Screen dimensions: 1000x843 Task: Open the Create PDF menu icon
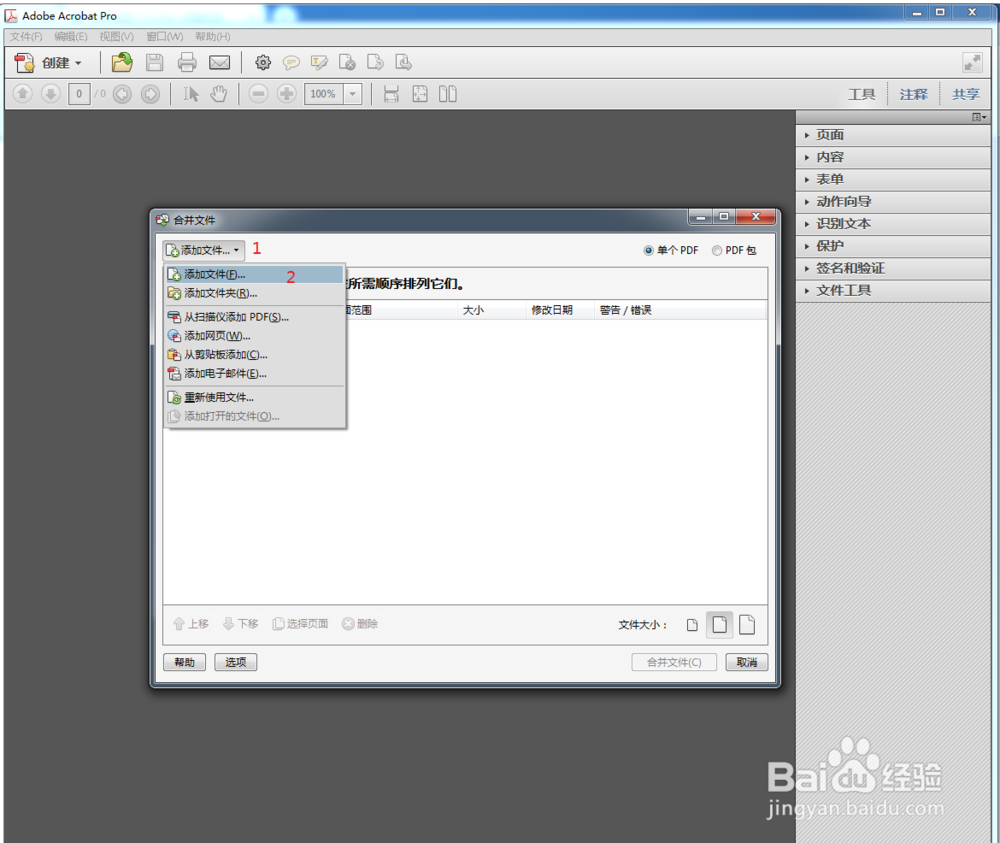[24, 62]
